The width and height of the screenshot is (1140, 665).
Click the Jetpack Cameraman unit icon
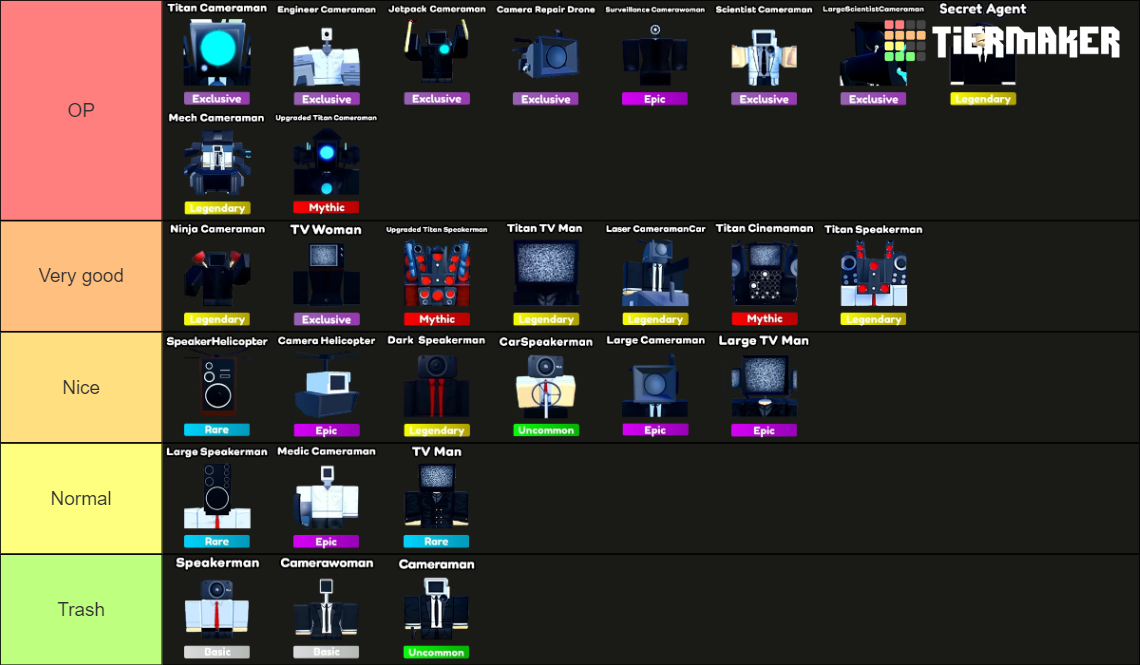pos(436,54)
